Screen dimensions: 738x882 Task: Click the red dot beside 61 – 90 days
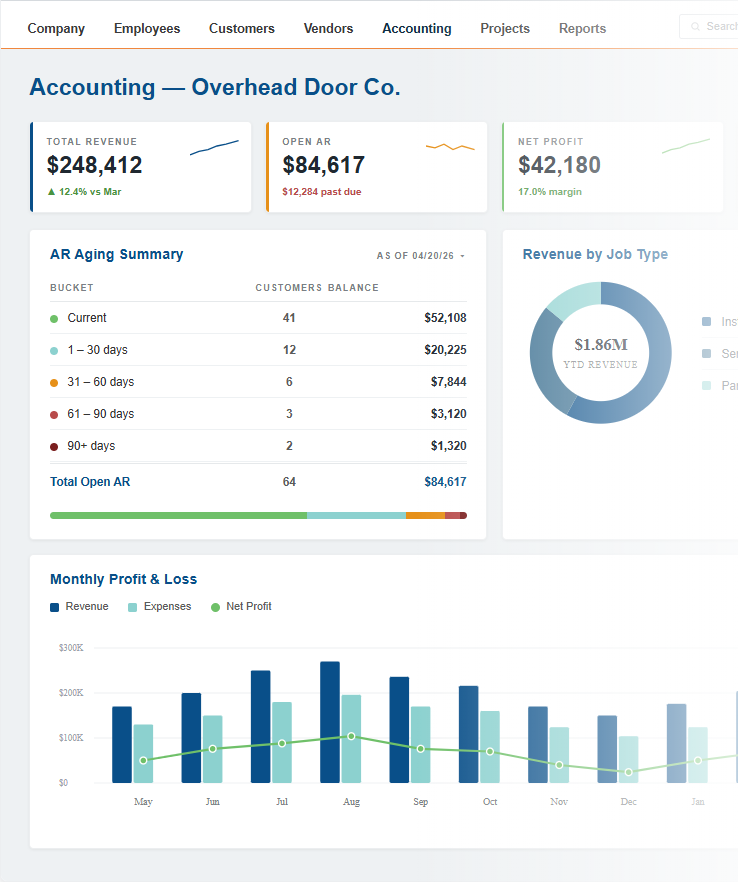pyautogui.click(x=54, y=415)
